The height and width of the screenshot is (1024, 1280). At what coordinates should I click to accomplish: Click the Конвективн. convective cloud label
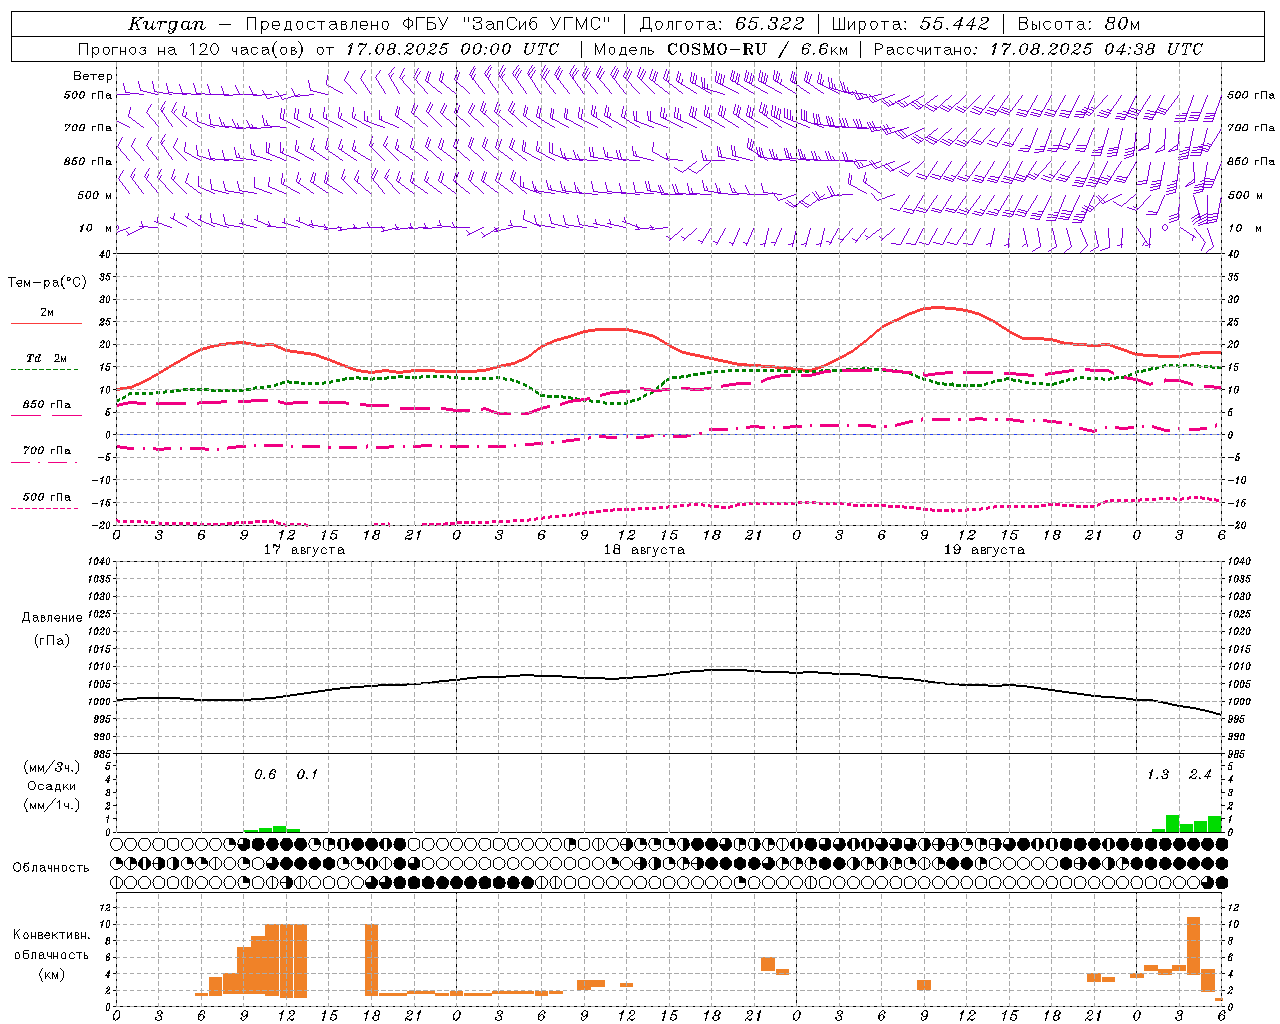(51, 935)
